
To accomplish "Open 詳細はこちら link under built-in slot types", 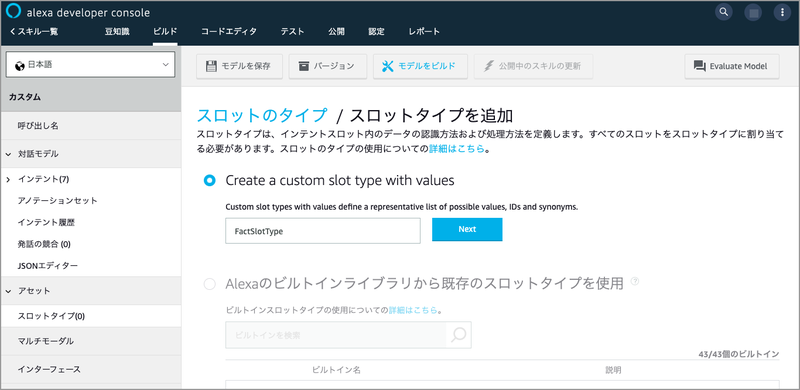I will point(413,310).
